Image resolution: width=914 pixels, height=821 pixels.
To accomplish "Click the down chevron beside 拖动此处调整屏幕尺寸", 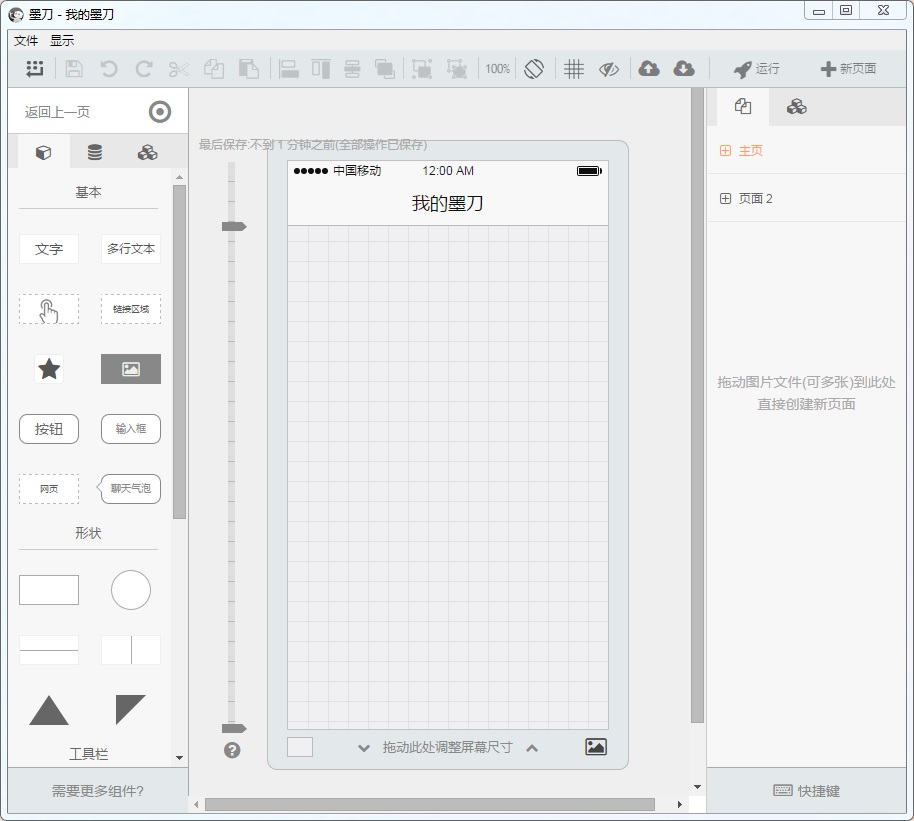I will tap(364, 748).
